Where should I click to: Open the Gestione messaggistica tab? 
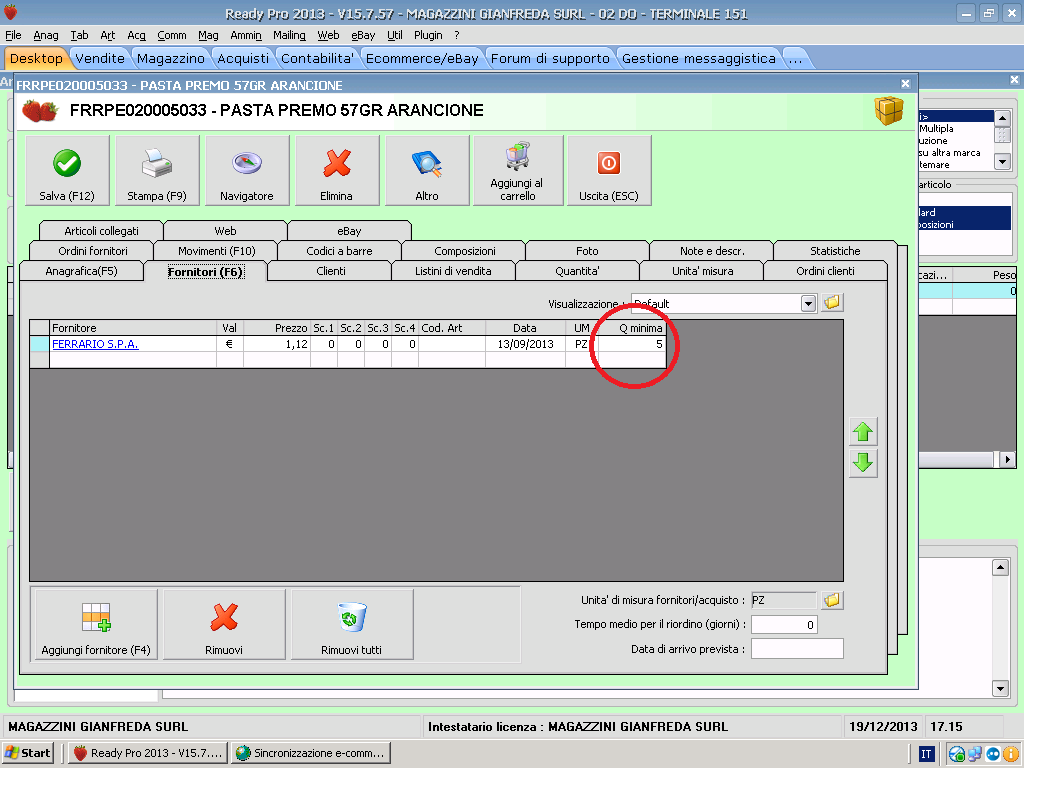coord(698,59)
